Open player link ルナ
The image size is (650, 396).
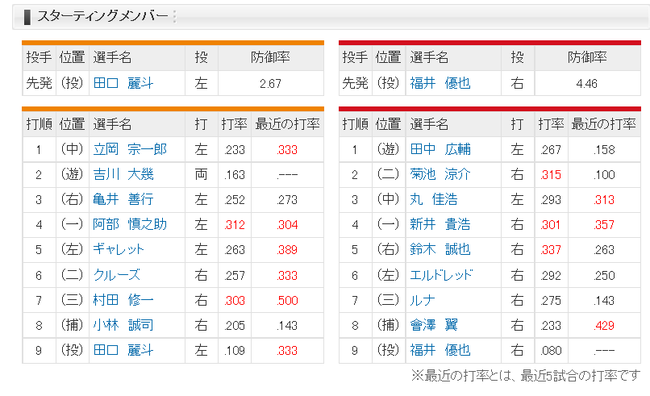tap(422, 300)
